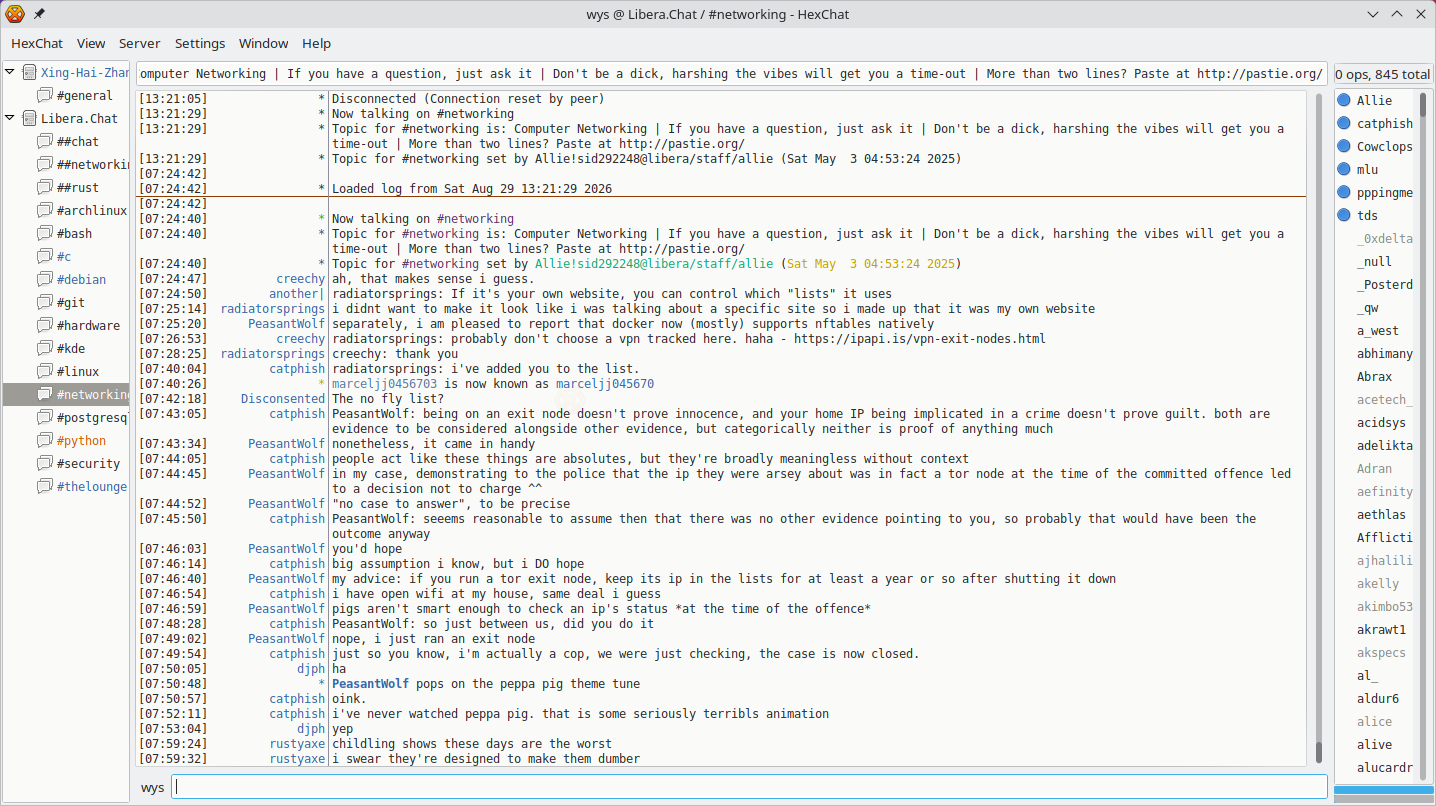Select user aethlas in user list
This screenshot has height=806, width=1436.
1382,514
